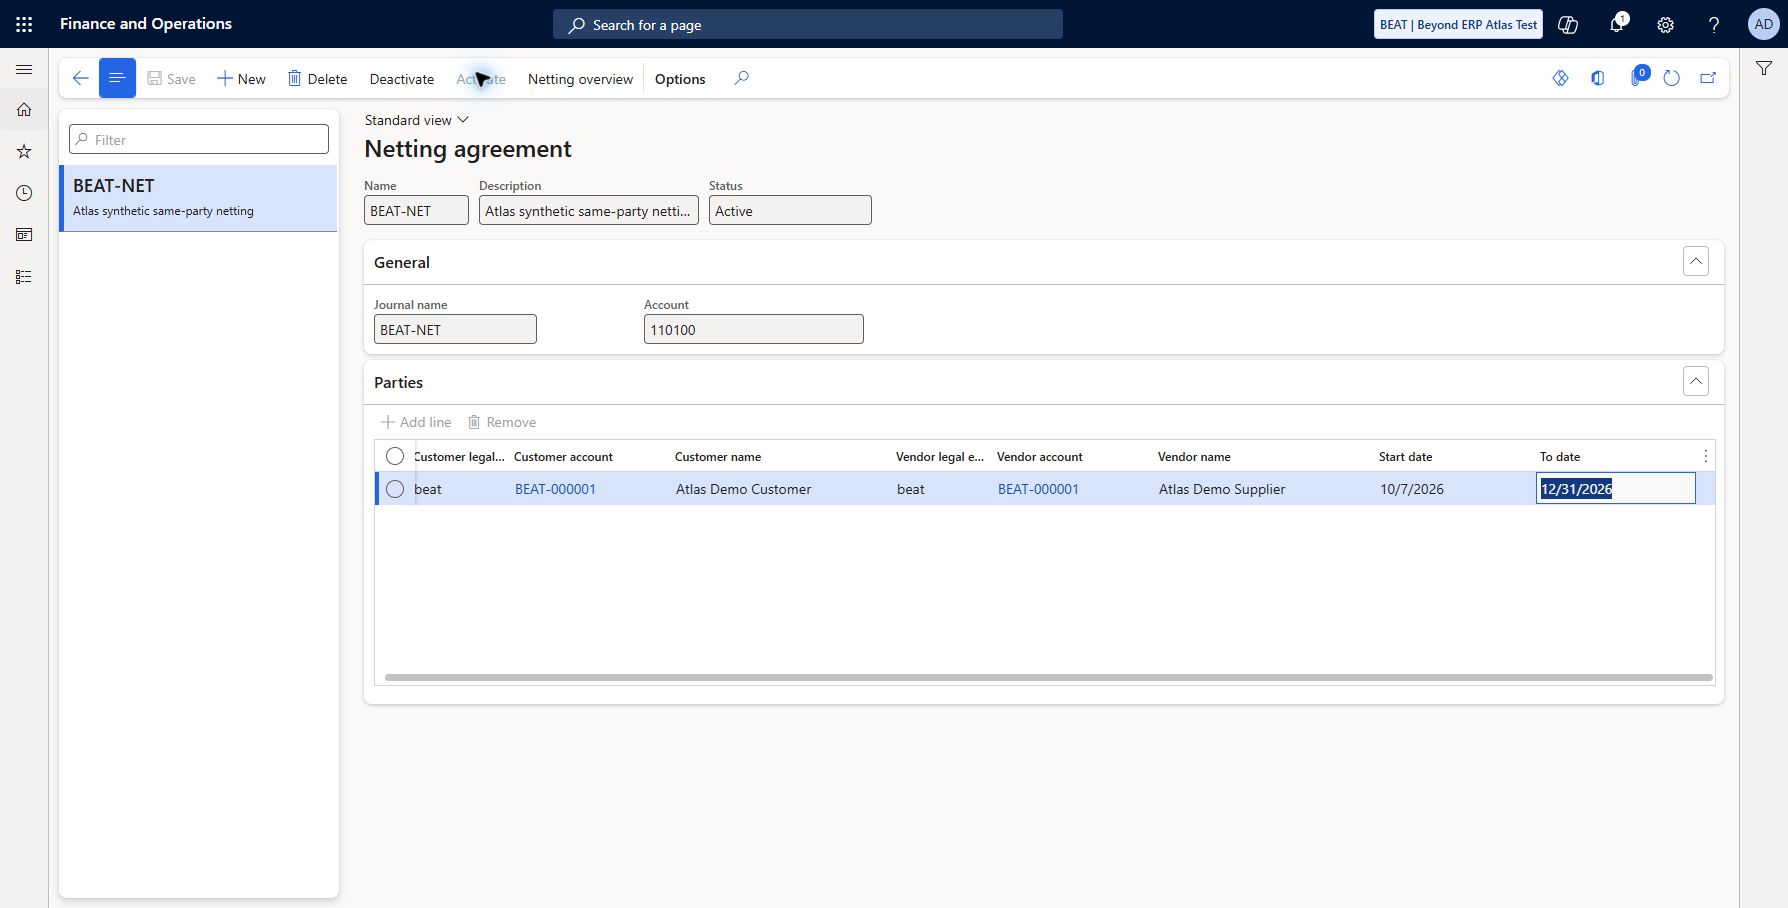Screen dimensions: 1788x908
Task: Open grid options three-dot menu
Action: 1706,456
